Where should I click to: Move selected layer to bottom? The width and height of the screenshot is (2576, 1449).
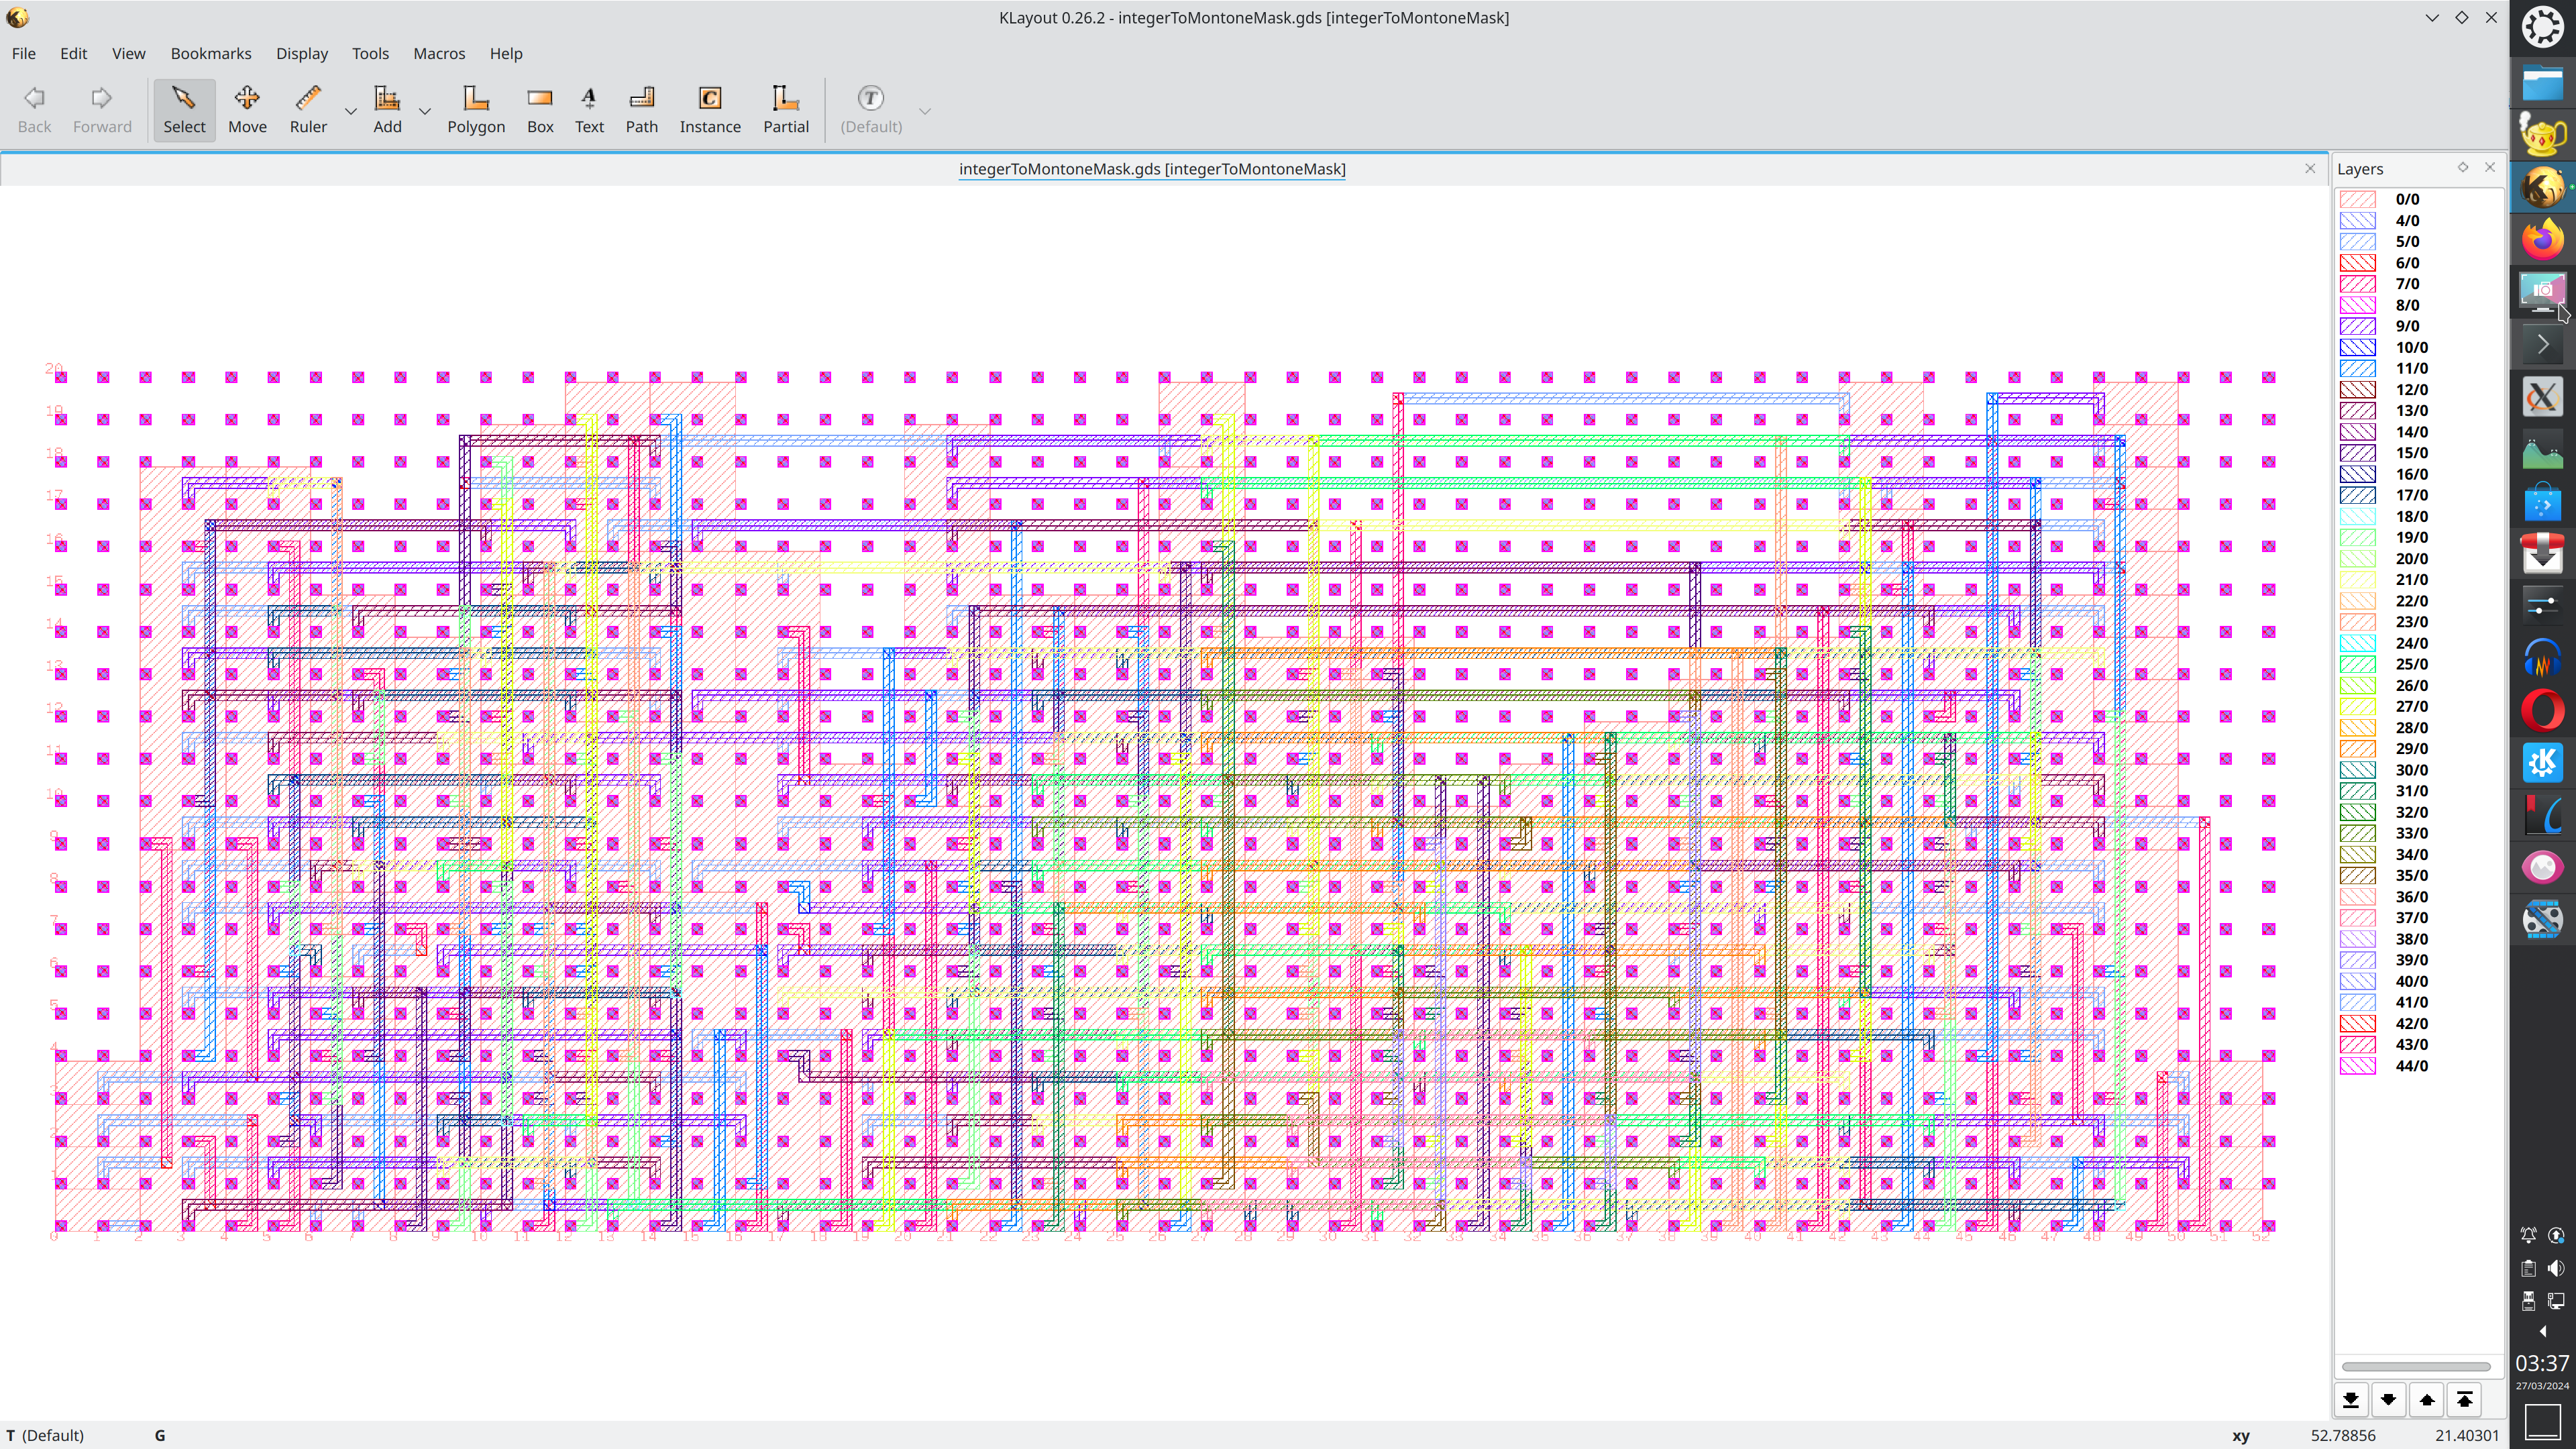pos(2351,1400)
